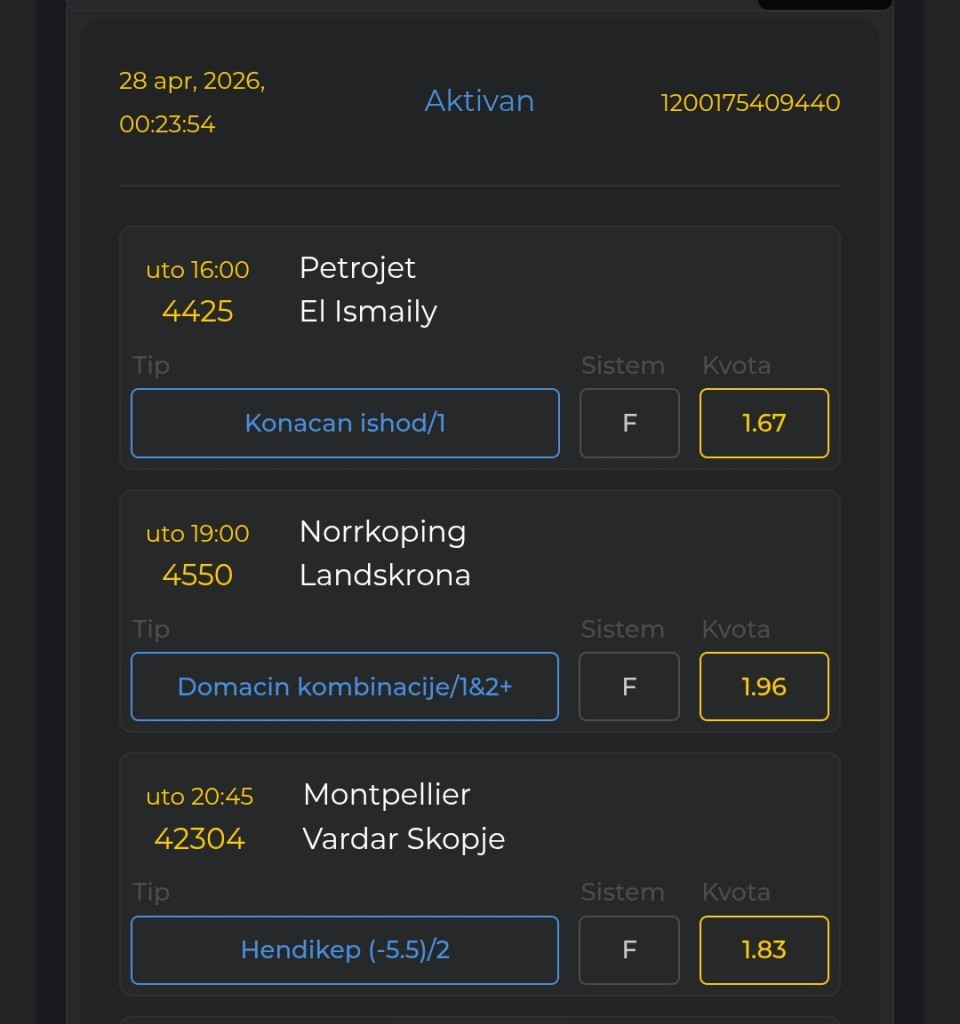The image size is (960, 1024).
Task: Select match code 42304
Action: coord(199,839)
